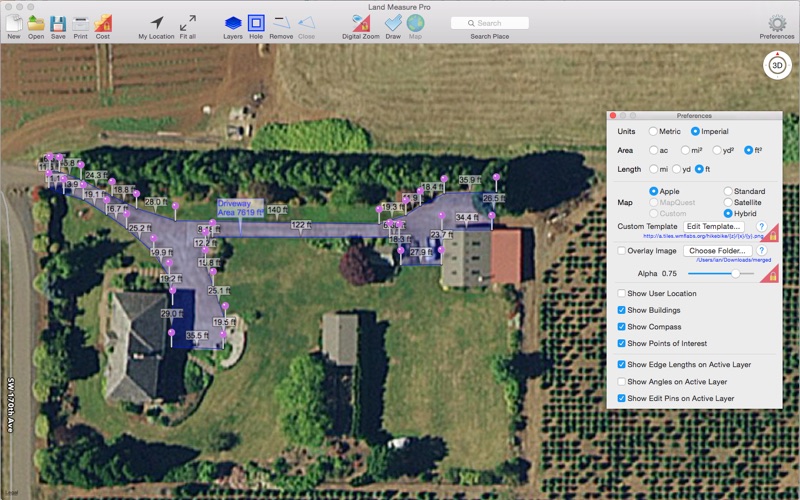The height and width of the screenshot is (500, 800).
Task: Click the 122 ft edge length label
Action: [x=301, y=225]
